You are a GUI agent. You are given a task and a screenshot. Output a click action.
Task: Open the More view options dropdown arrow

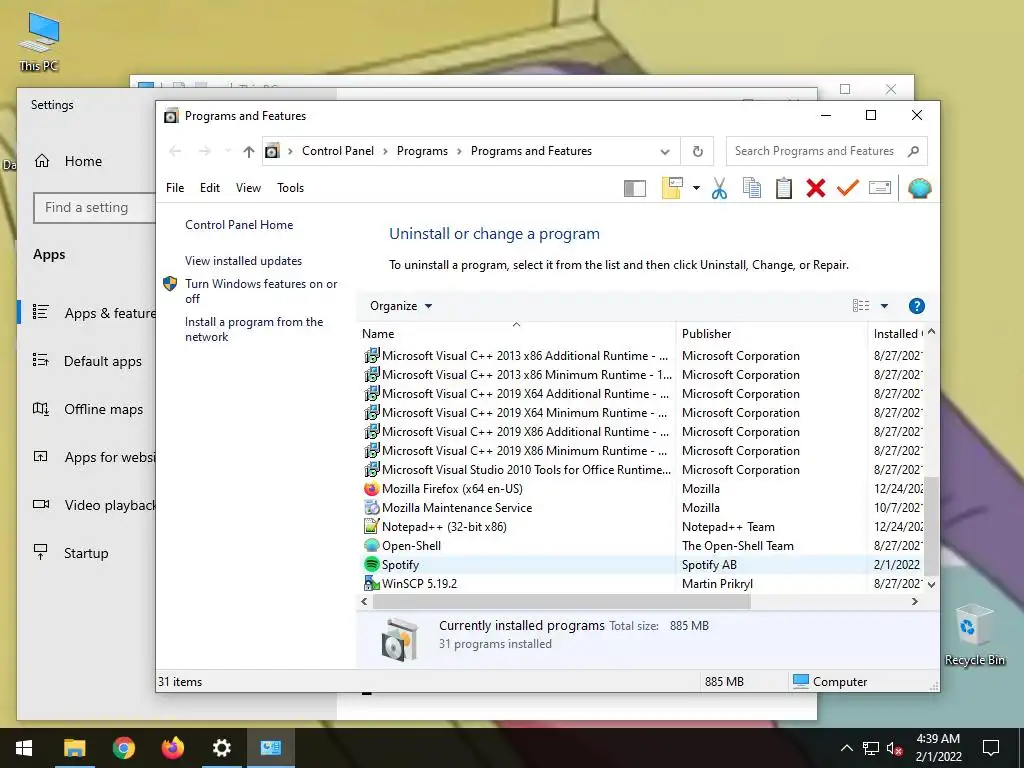point(884,306)
